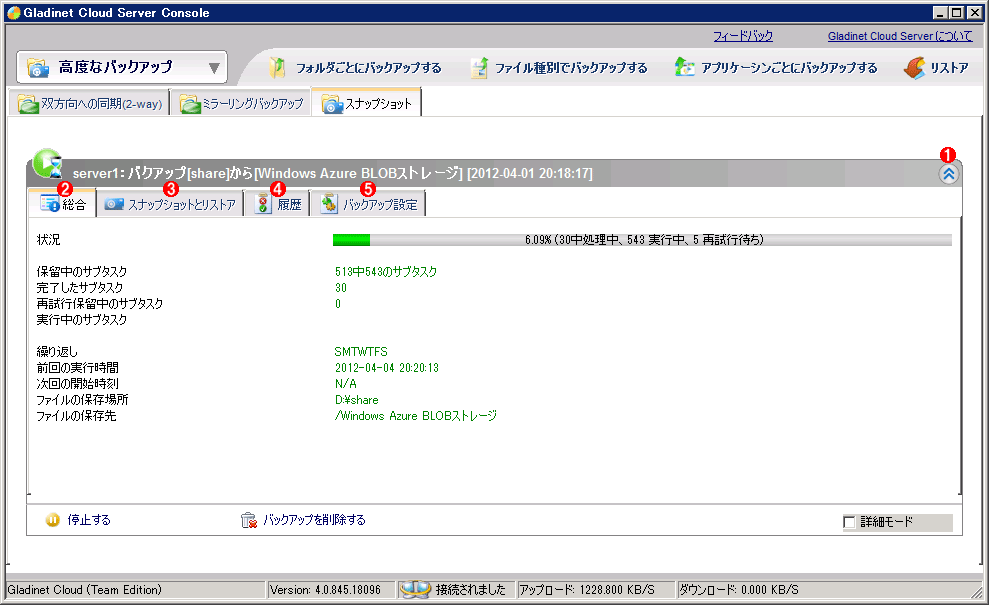The image size is (989, 605).
Task: Click the 次回の開始時刻 label
Action: pos(78,384)
